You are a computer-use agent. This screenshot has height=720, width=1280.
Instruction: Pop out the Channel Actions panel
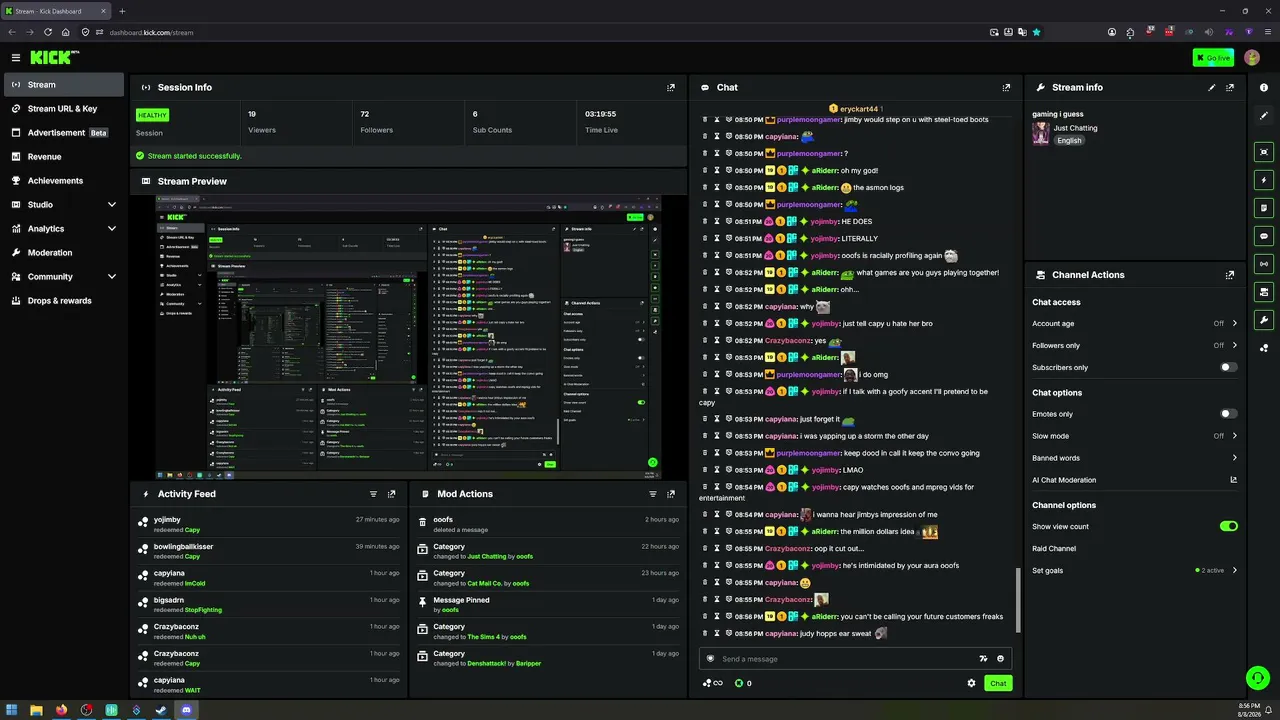coord(1230,275)
